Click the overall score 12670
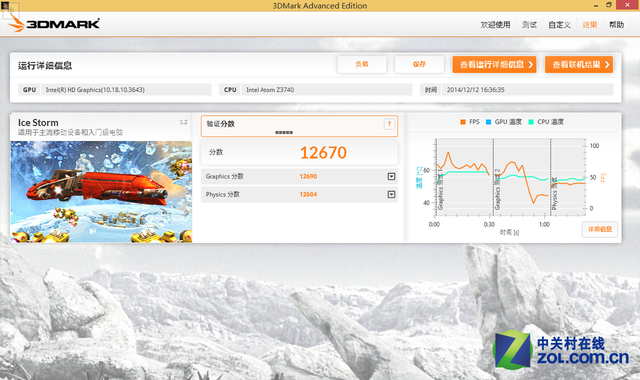 [323, 153]
